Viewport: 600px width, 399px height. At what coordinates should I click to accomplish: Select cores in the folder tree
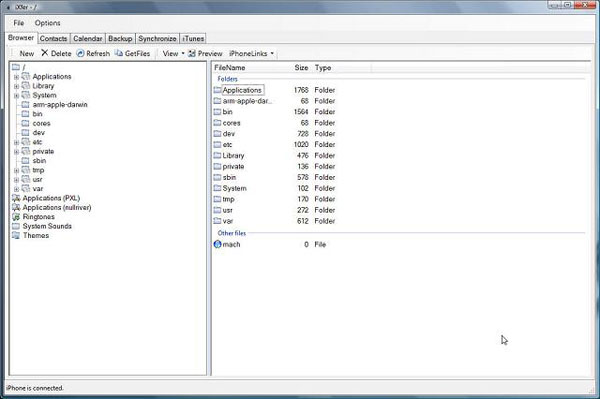(41, 124)
